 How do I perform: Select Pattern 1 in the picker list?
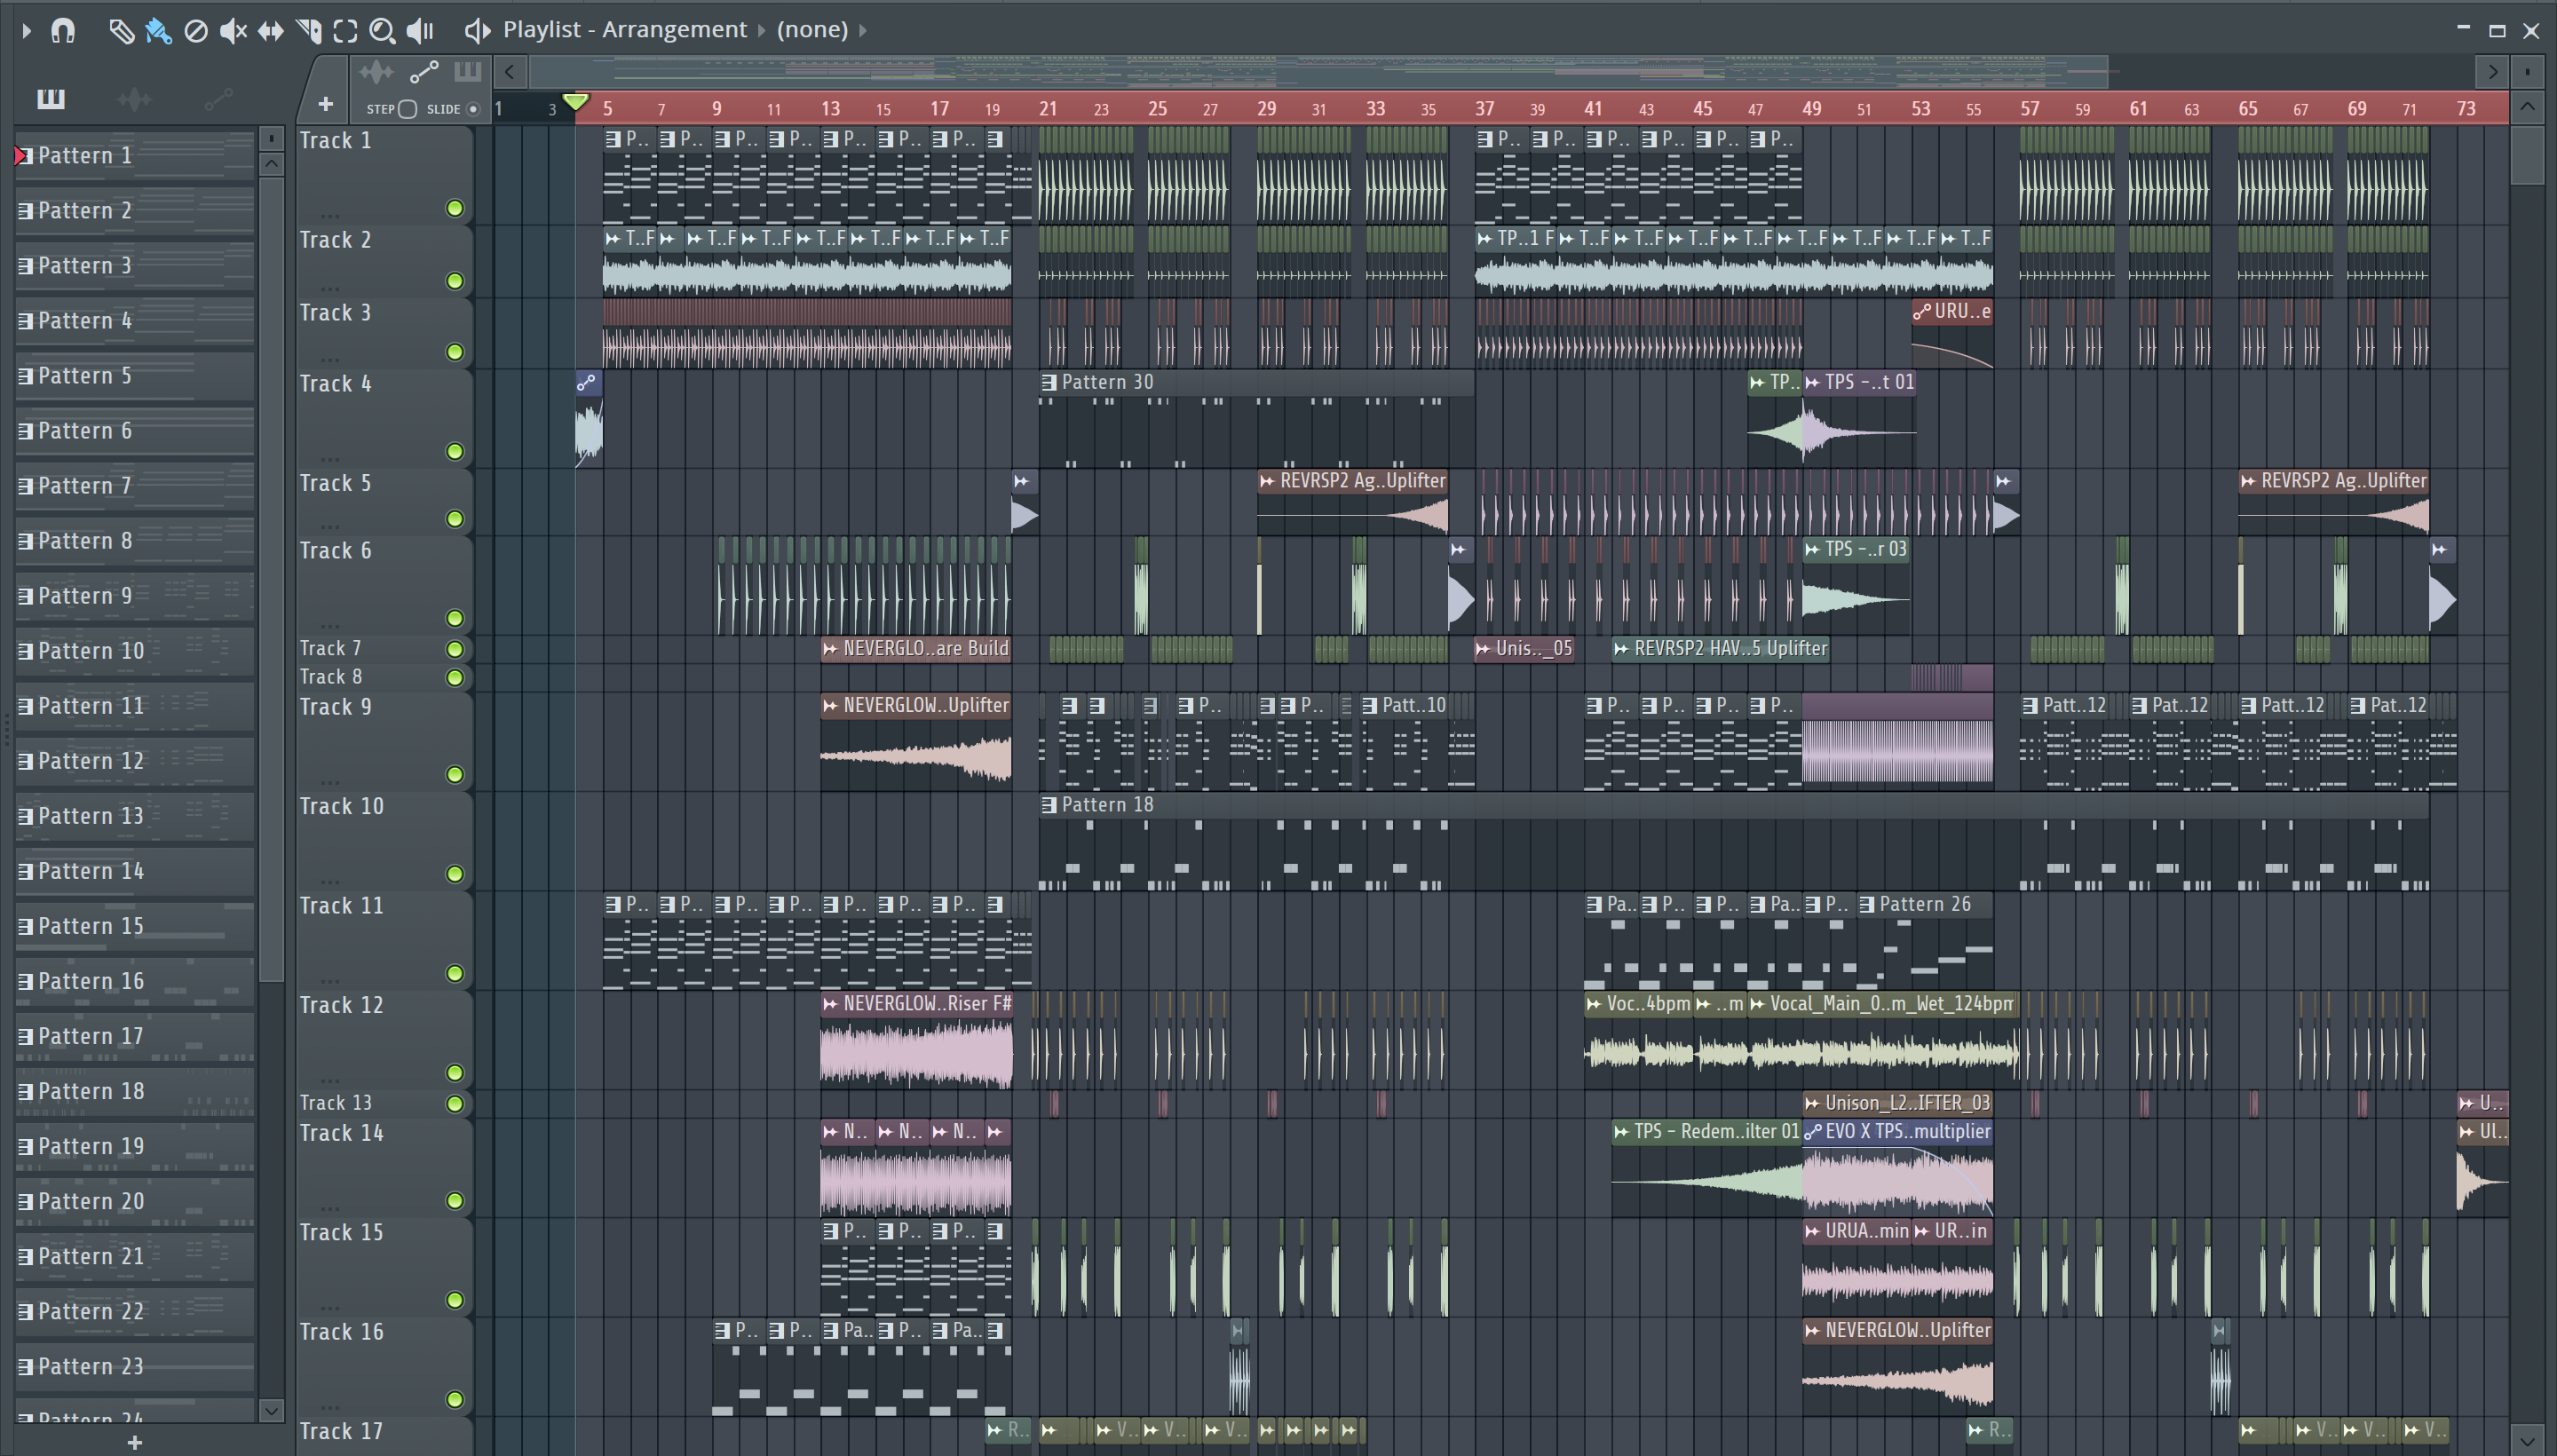(x=135, y=155)
